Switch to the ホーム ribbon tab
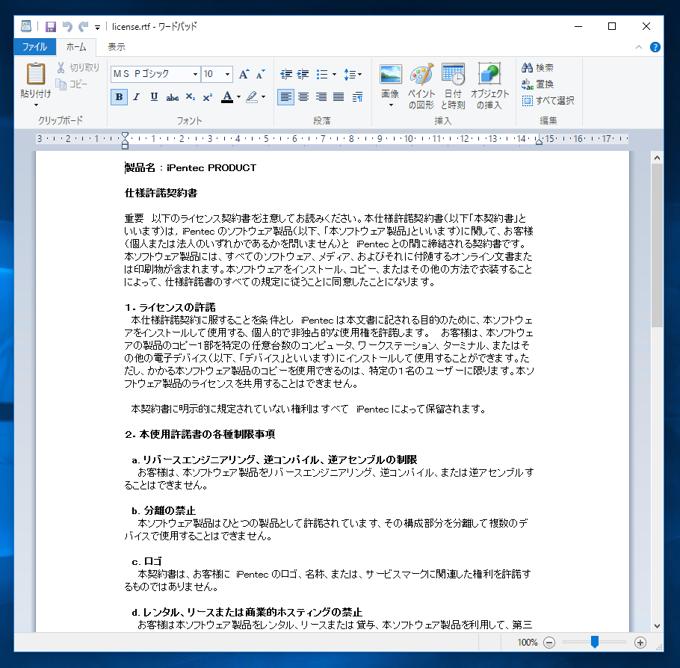680x668 pixels. pos(76,47)
